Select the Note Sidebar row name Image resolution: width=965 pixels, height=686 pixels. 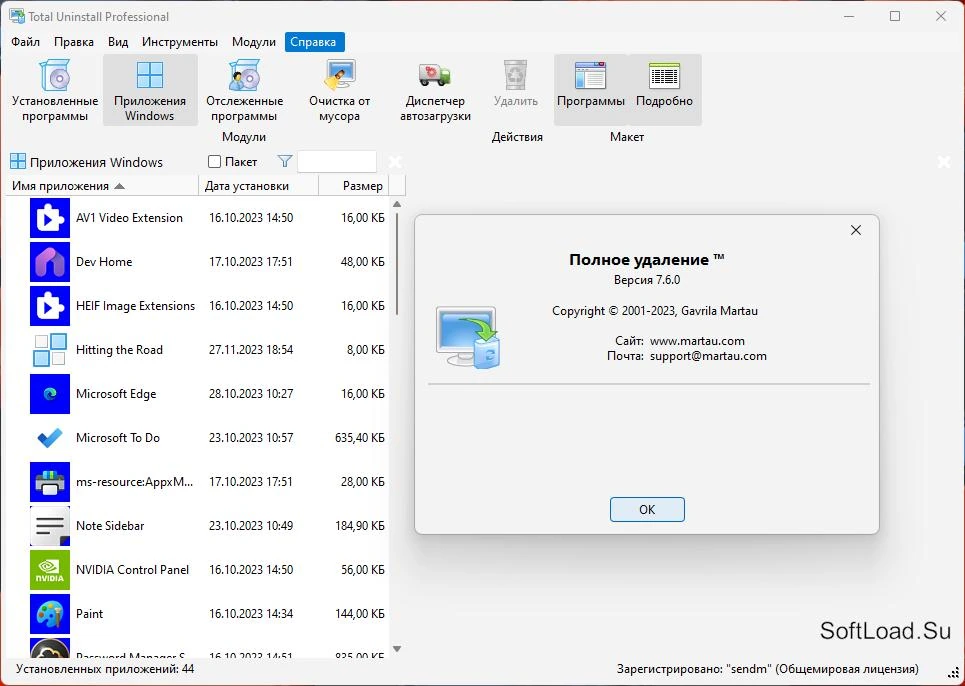click(110, 526)
